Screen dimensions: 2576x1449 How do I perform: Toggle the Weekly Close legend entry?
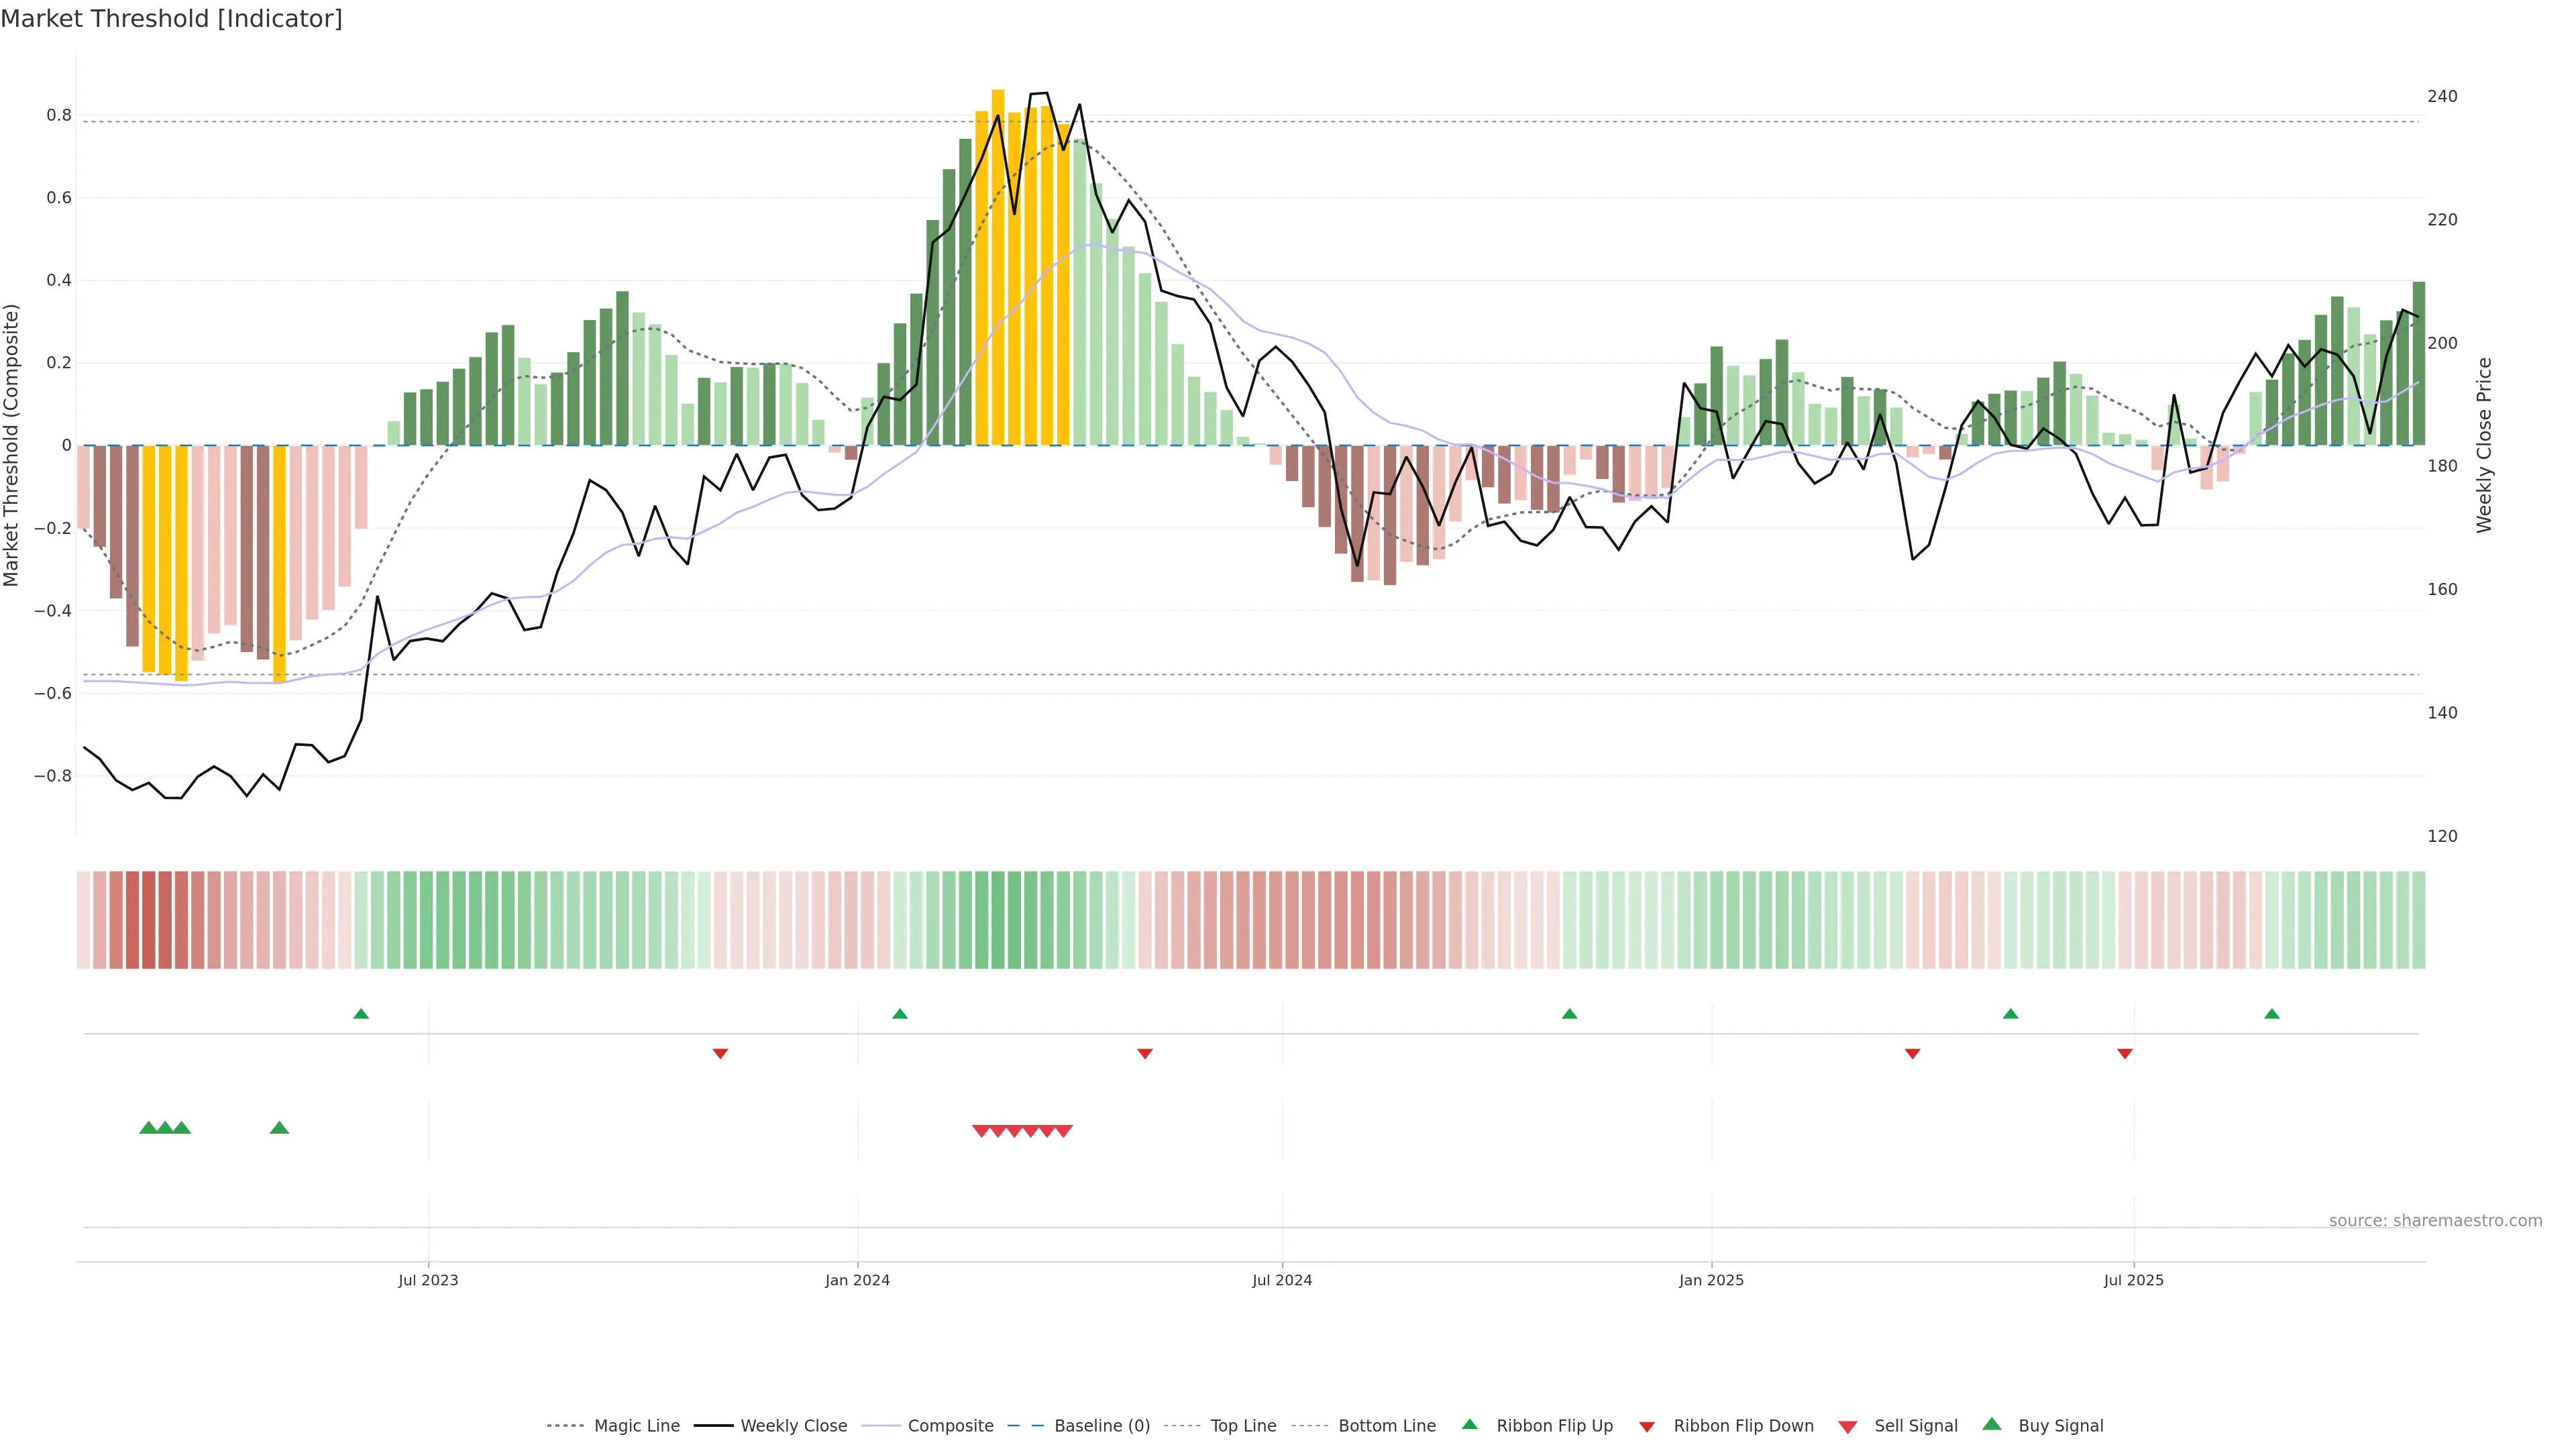pyautogui.click(x=793, y=1426)
